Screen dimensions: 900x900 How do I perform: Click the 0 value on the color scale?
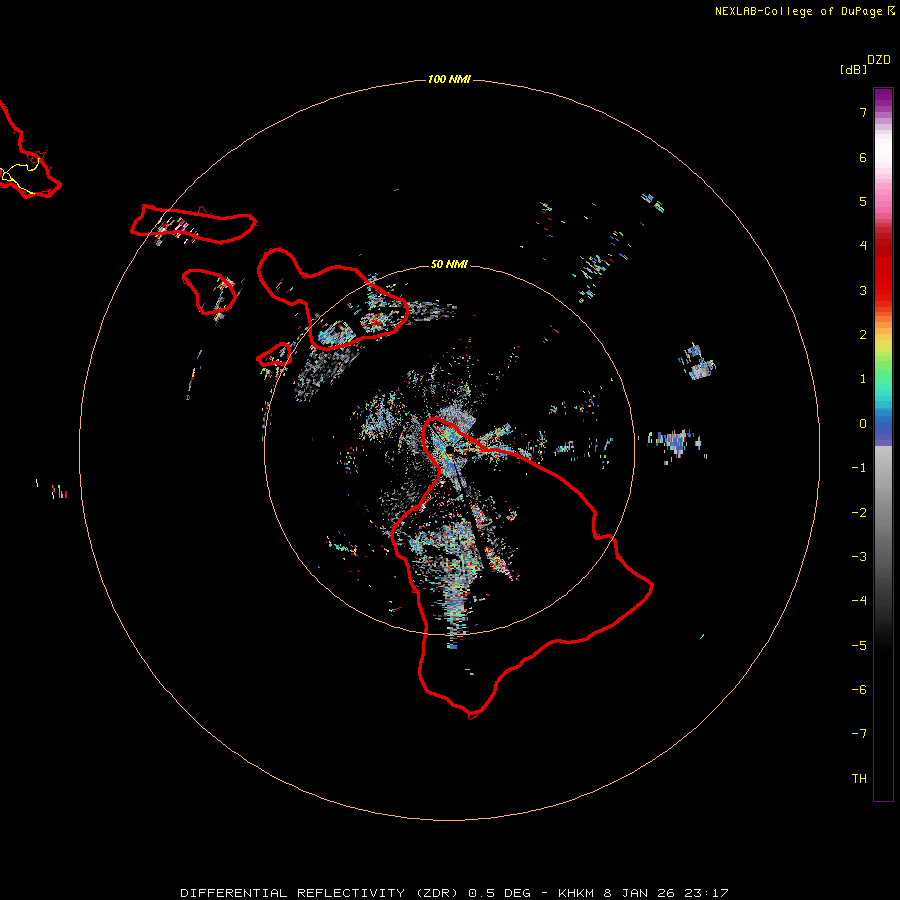click(x=863, y=424)
